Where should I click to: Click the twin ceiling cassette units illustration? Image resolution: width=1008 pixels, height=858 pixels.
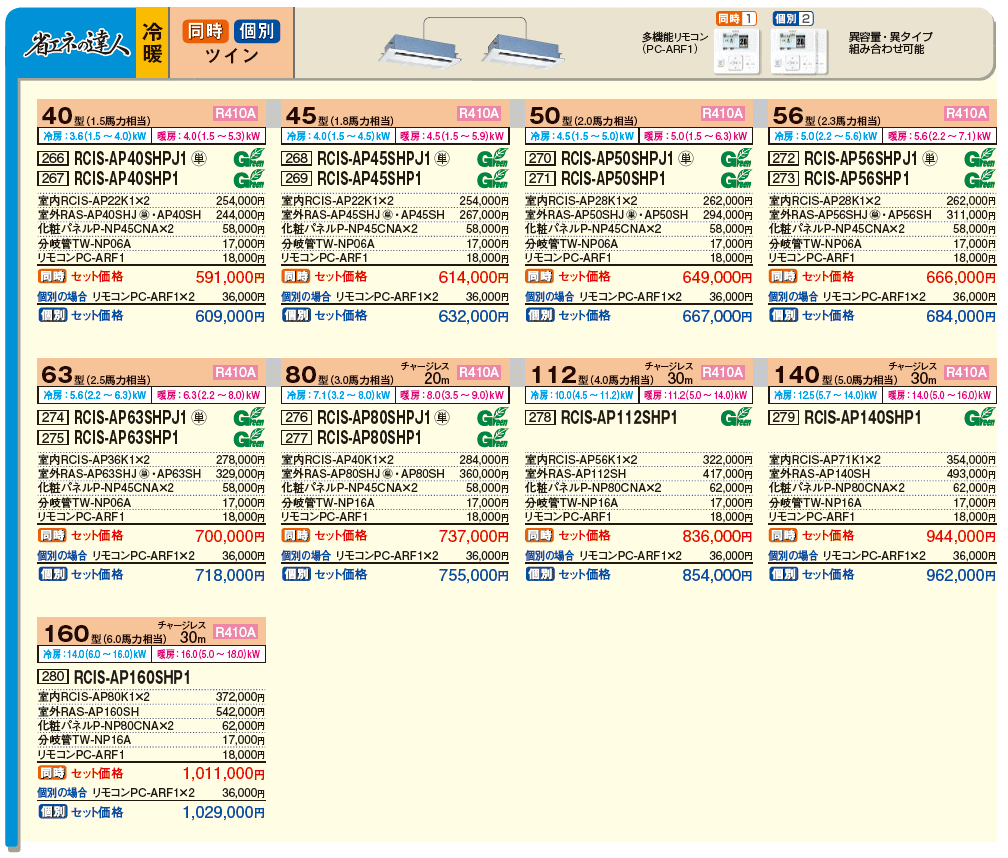[x=472, y=43]
